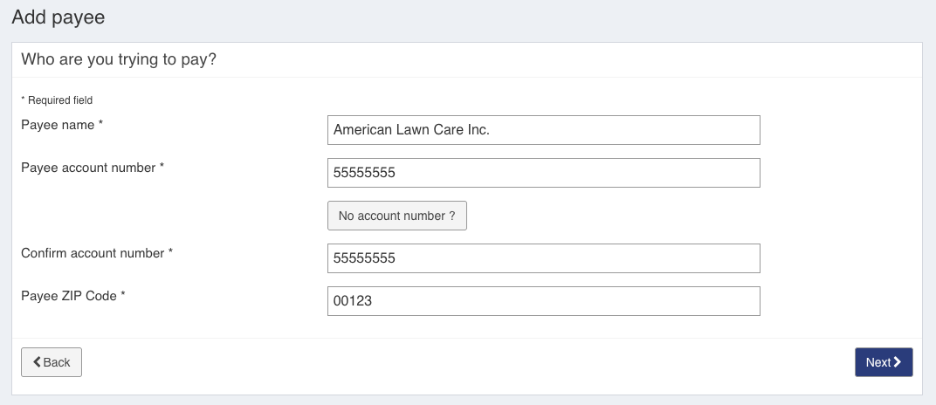Click the "Payee account number *" label
Image resolution: width=936 pixels, height=405 pixels.
pyautogui.click(x=92, y=168)
